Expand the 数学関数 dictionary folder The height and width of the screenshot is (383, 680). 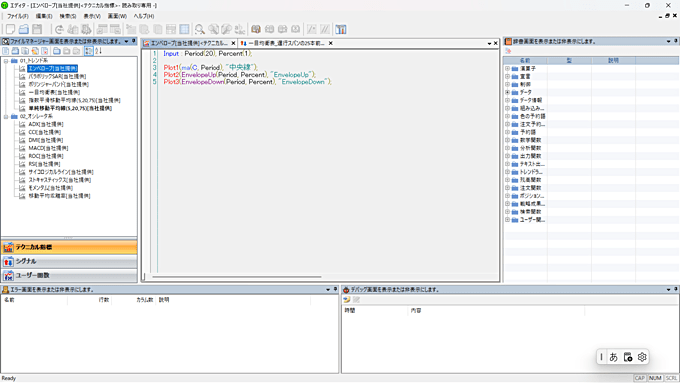pos(507,140)
